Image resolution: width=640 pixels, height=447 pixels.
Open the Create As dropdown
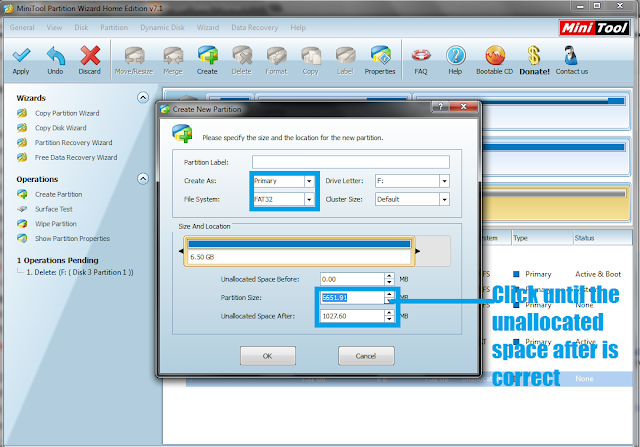[x=309, y=181]
